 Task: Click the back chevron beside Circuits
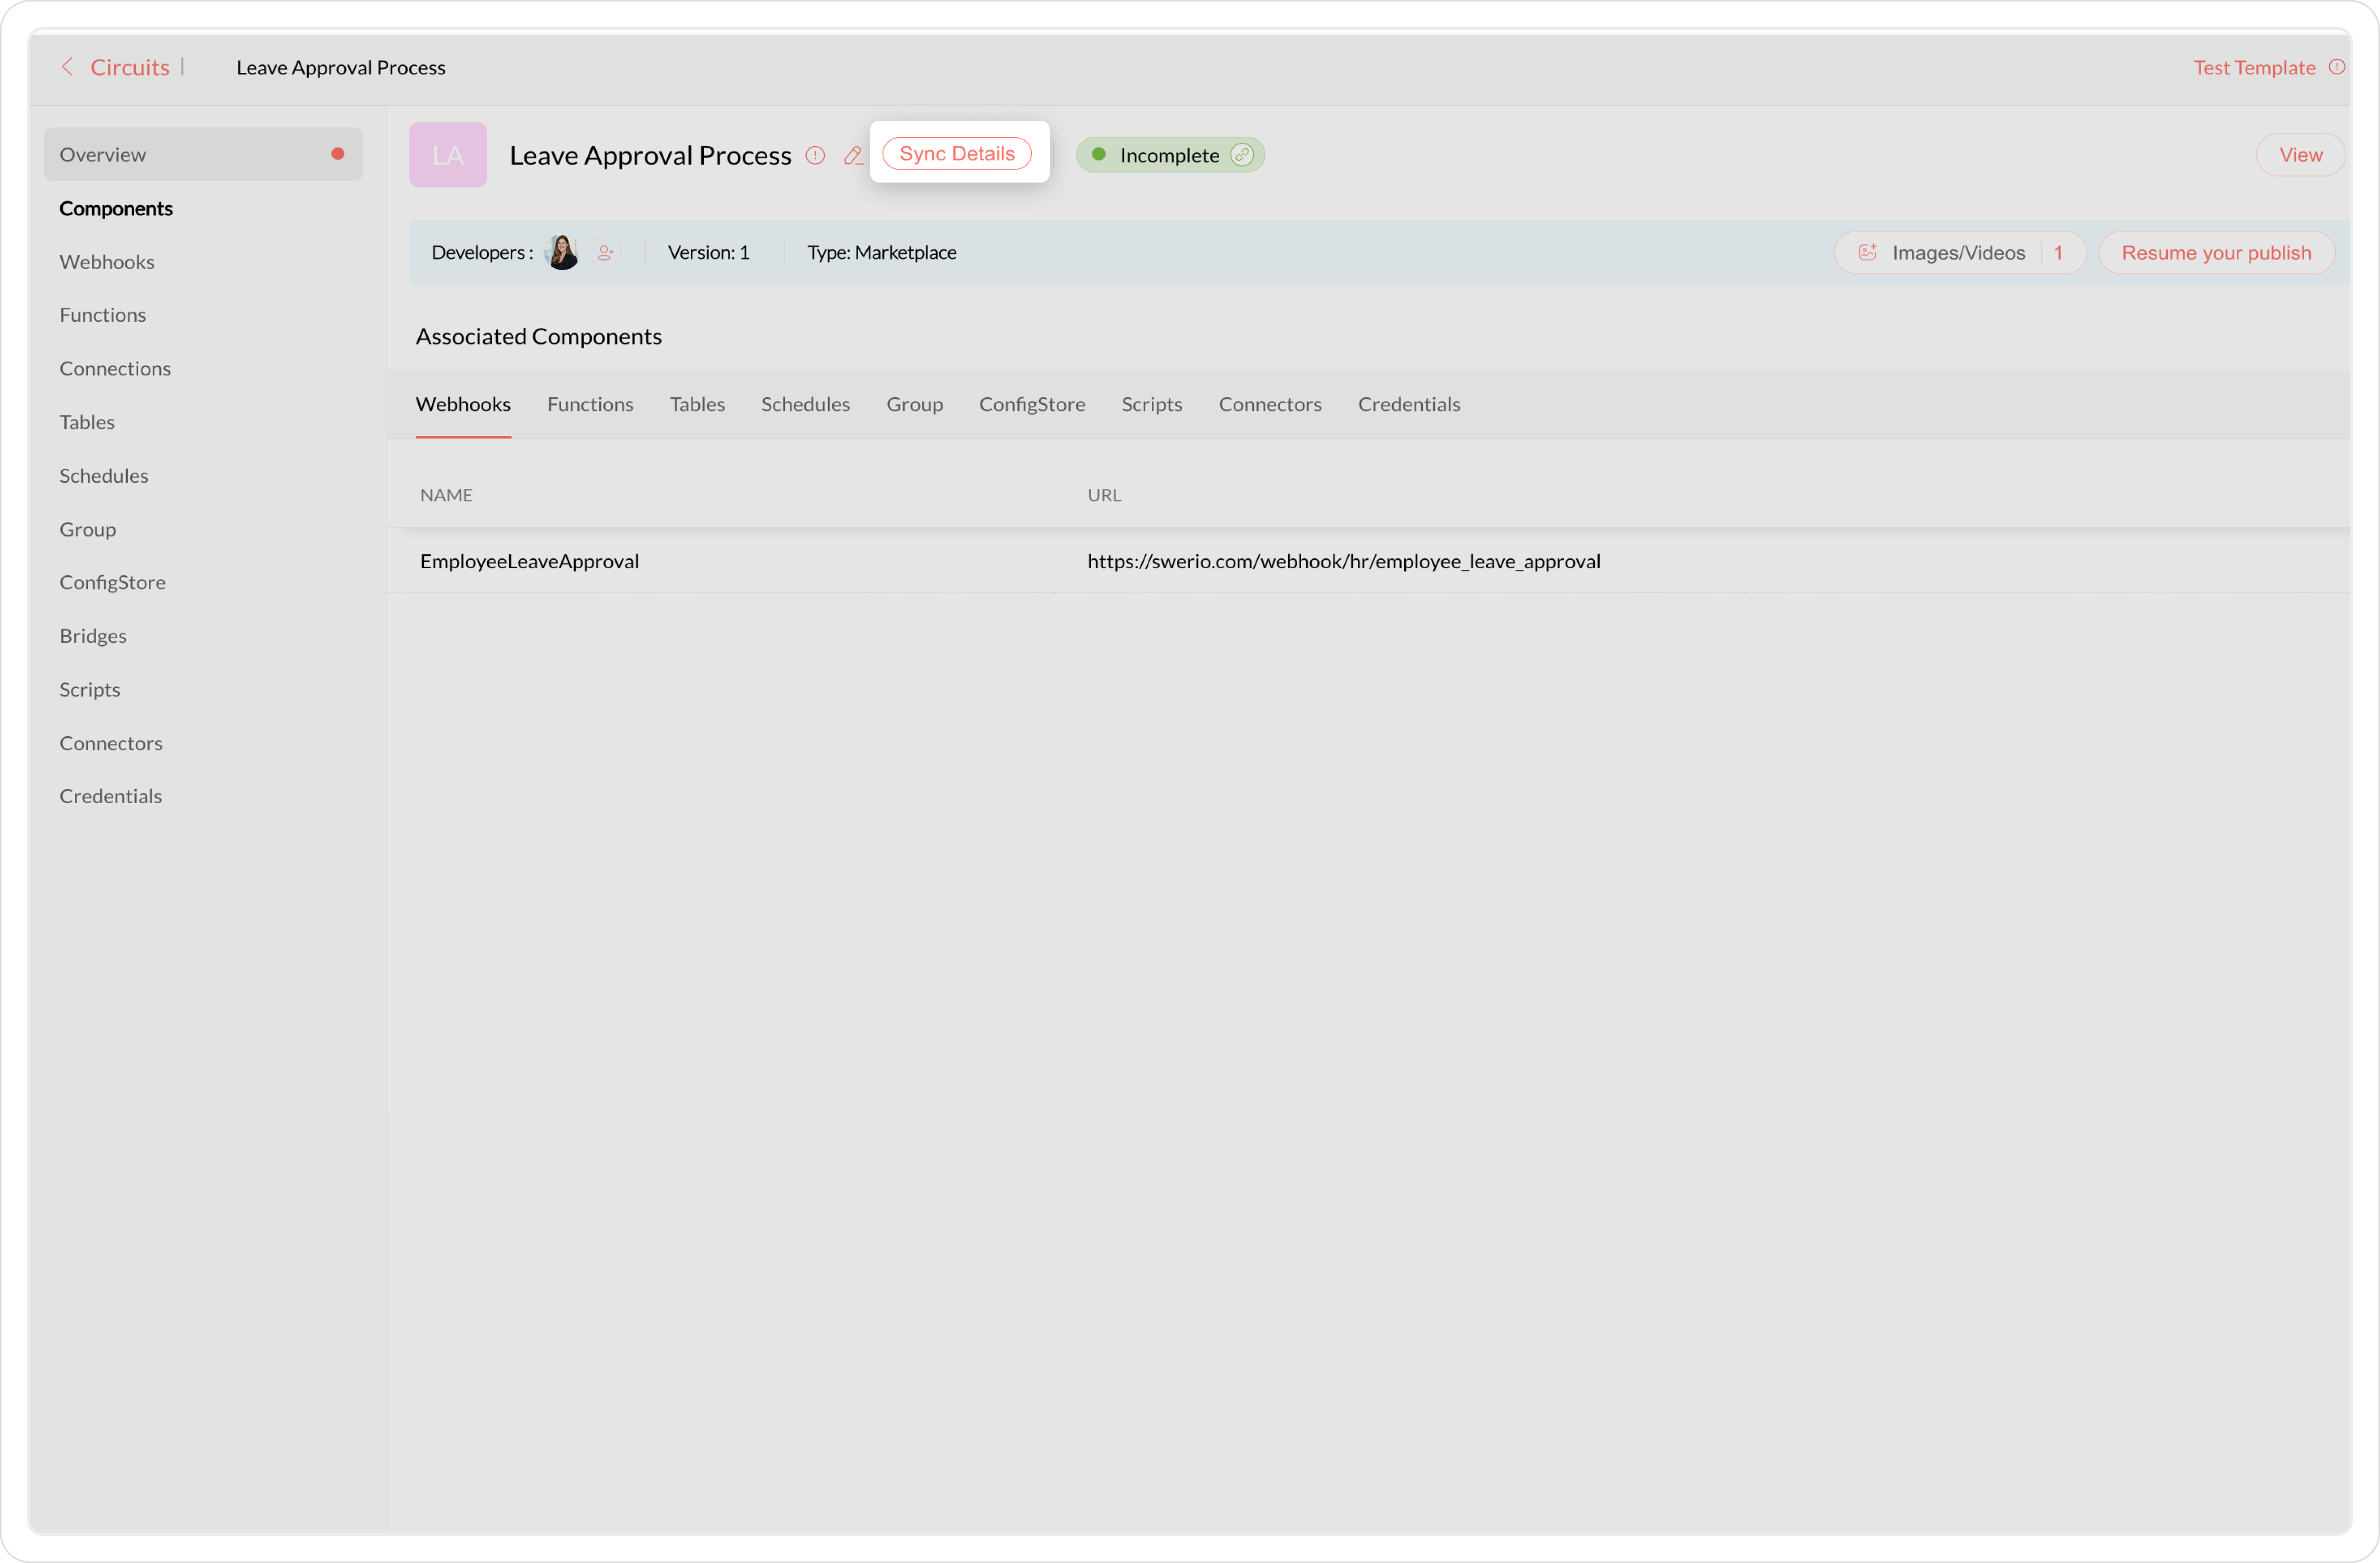tap(67, 67)
